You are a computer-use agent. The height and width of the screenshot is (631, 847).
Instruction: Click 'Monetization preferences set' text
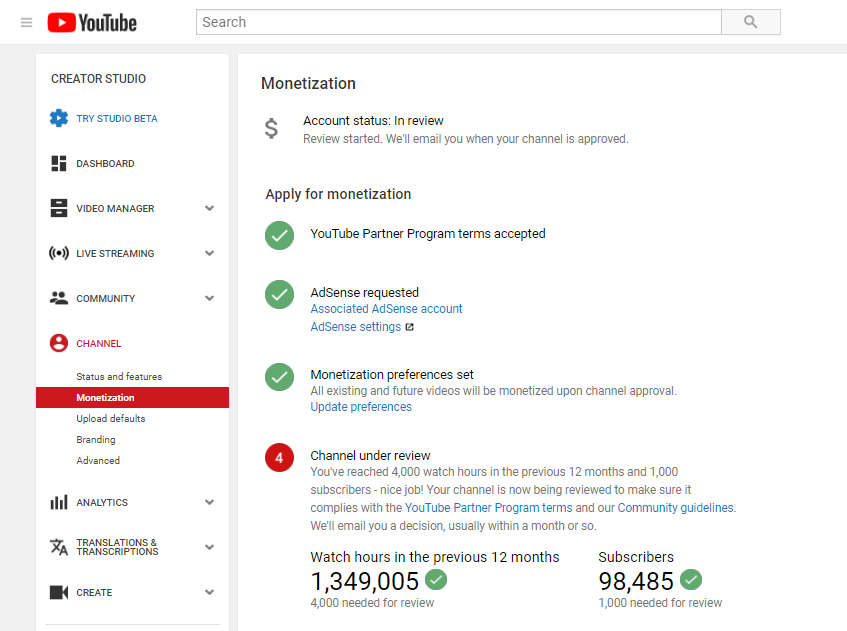tap(392, 374)
